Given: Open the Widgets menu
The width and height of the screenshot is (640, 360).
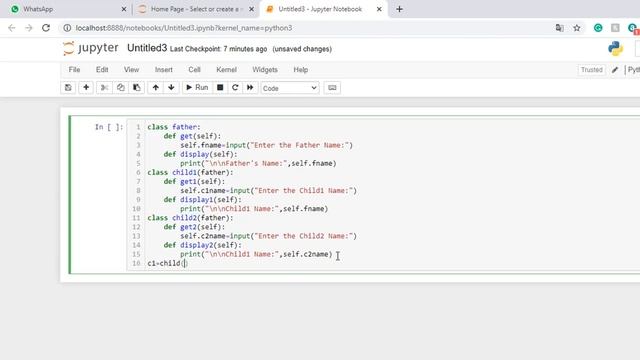Looking at the screenshot, I should [x=265, y=70].
